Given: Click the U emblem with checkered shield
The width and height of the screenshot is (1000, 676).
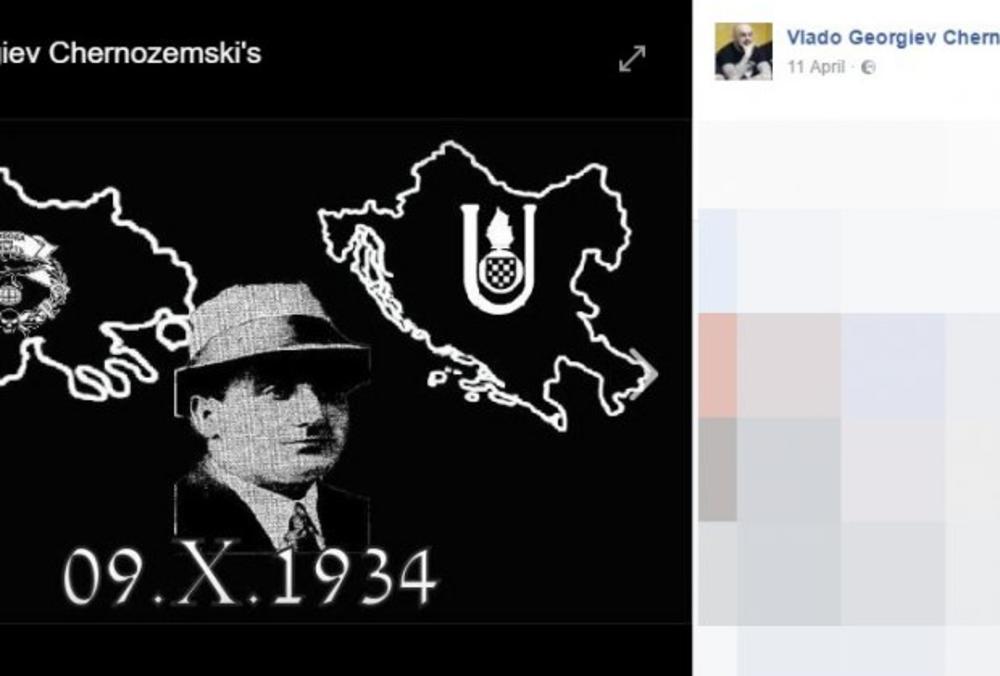Looking at the screenshot, I should click(499, 258).
